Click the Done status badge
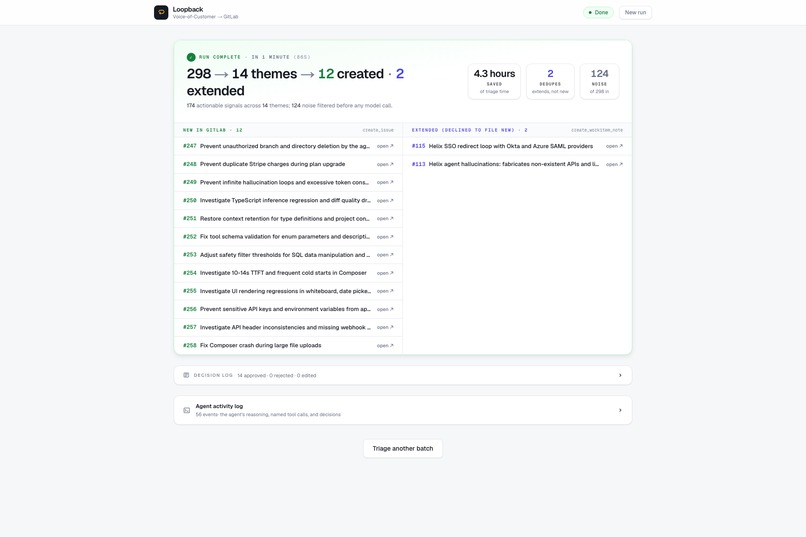 pyautogui.click(x=598, y=12)
